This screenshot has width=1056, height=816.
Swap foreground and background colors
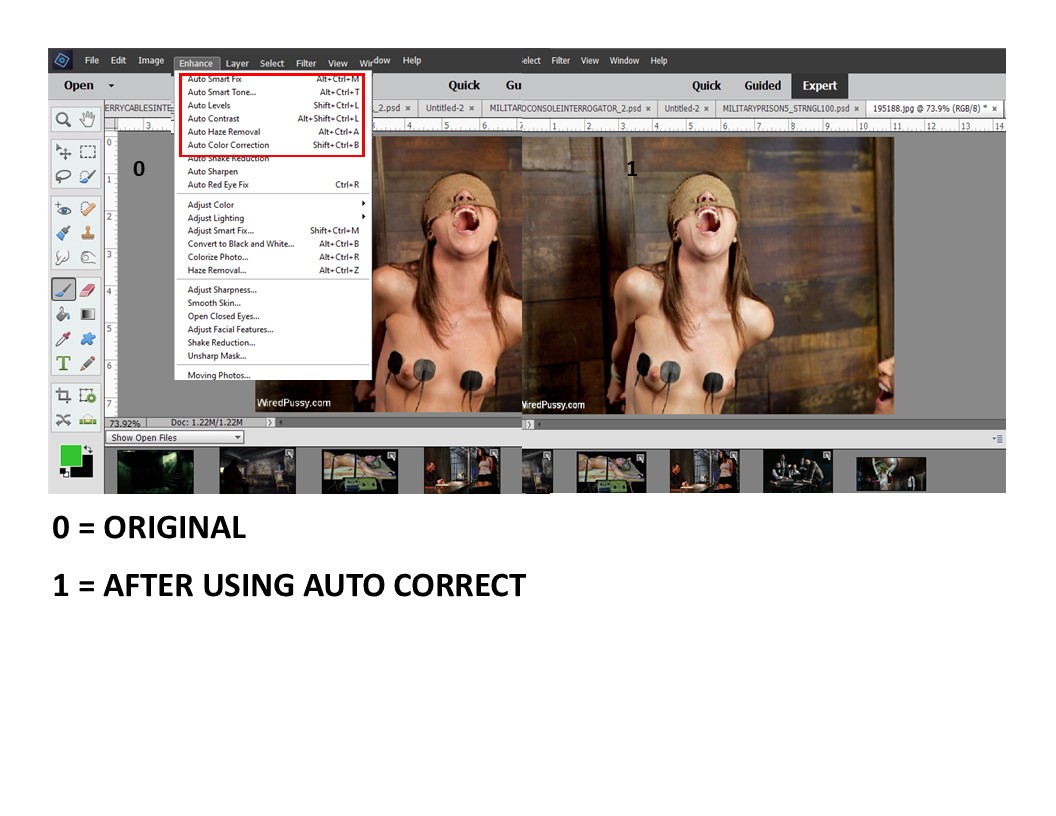point(88,449)
